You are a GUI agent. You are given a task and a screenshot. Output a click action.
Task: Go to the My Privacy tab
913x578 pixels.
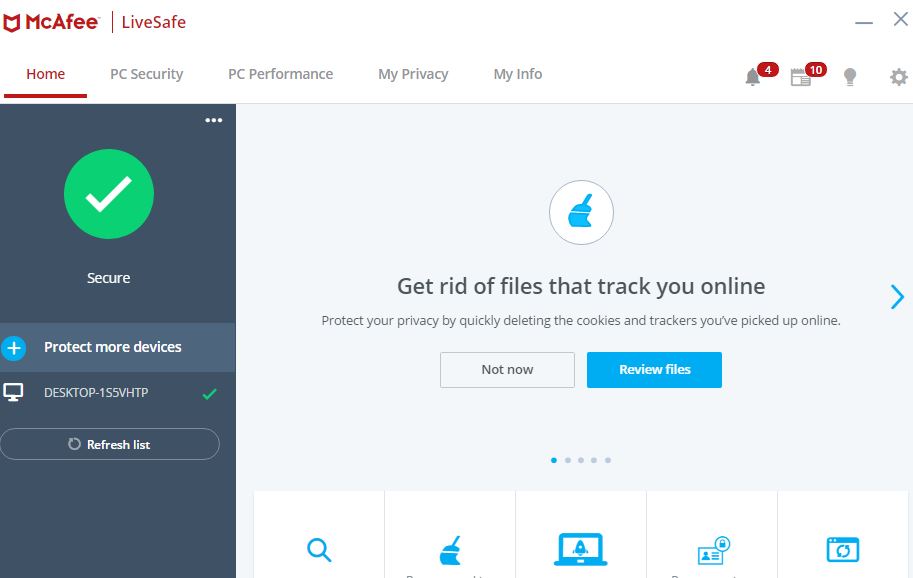[x=413, y=75]
